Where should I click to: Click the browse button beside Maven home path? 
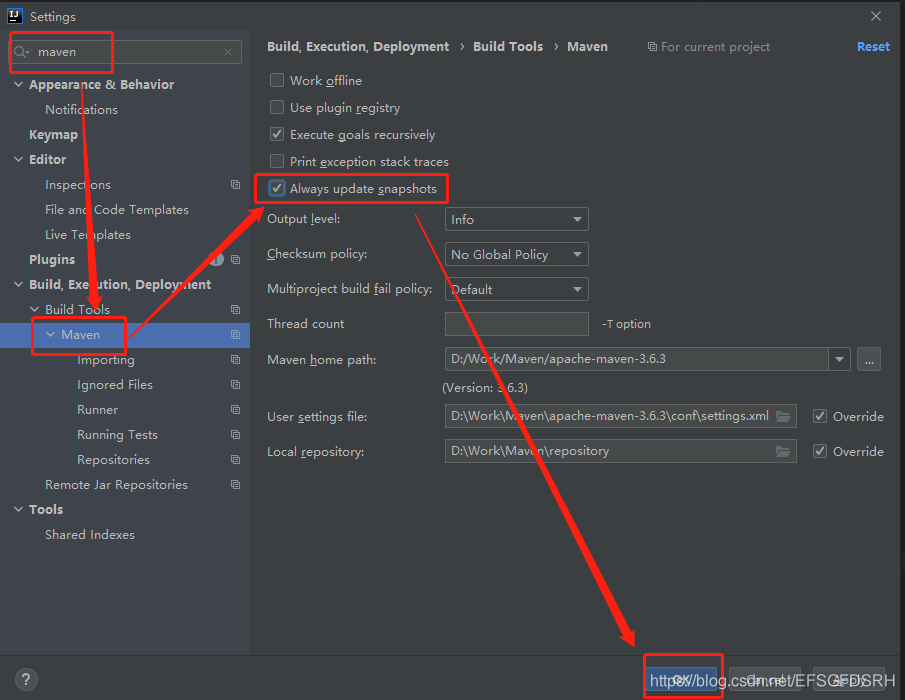tap(868, 359)
